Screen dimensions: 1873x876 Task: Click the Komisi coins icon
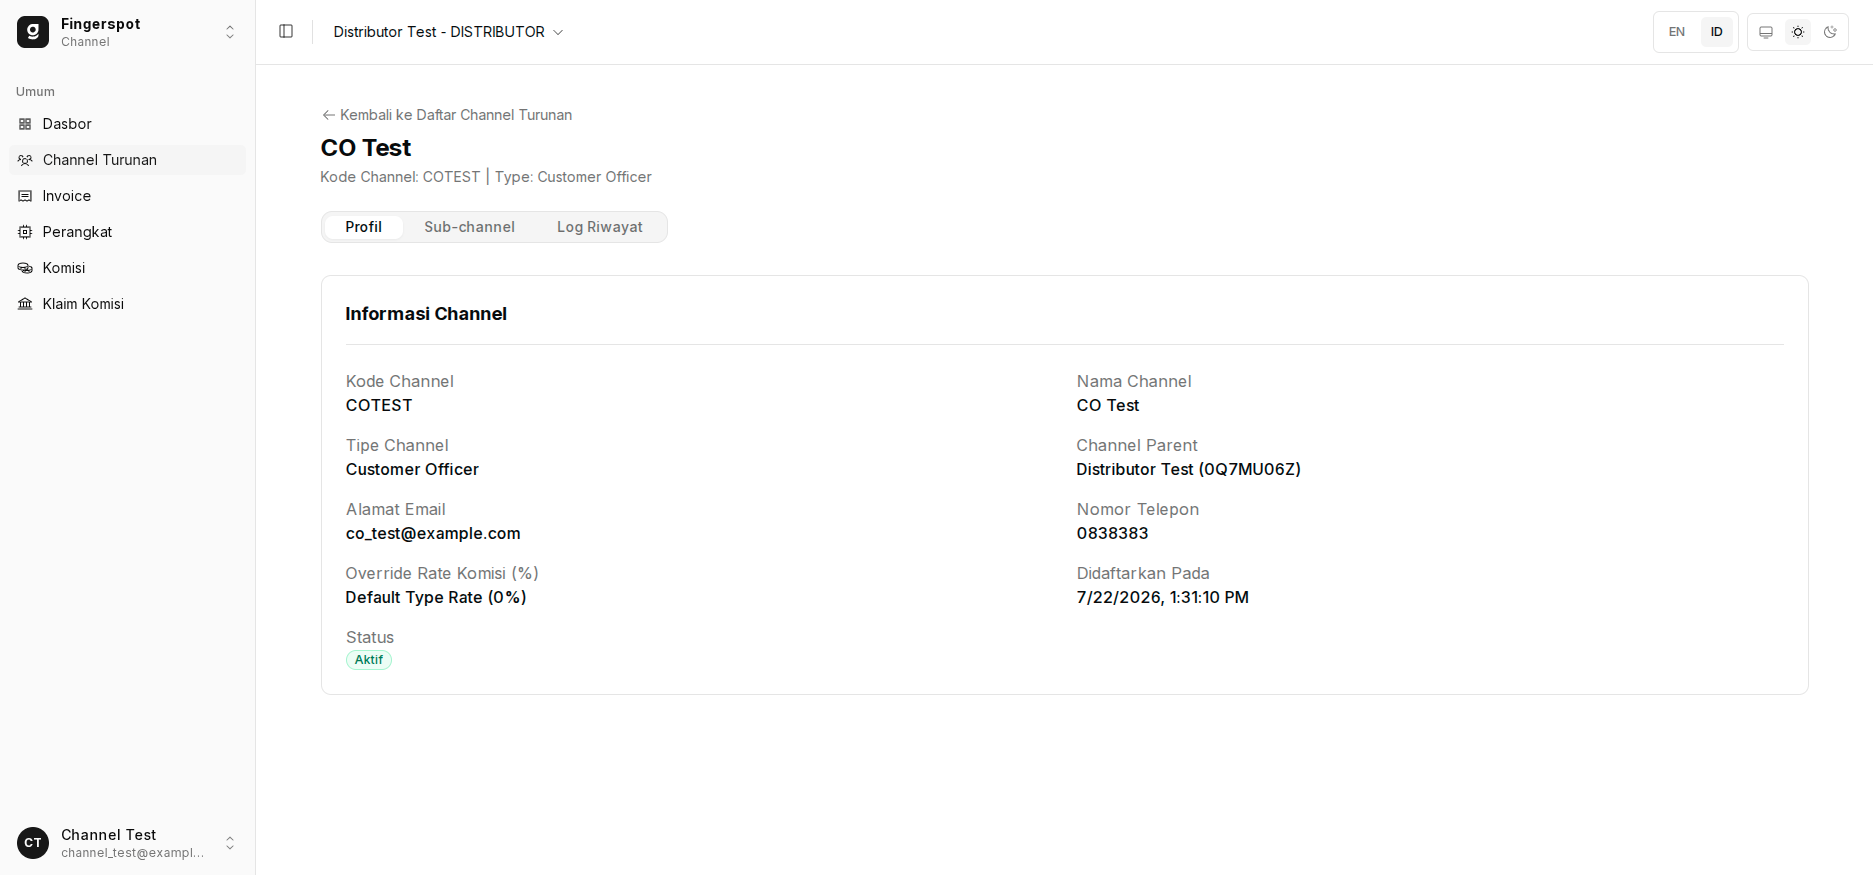coord(25,268)
